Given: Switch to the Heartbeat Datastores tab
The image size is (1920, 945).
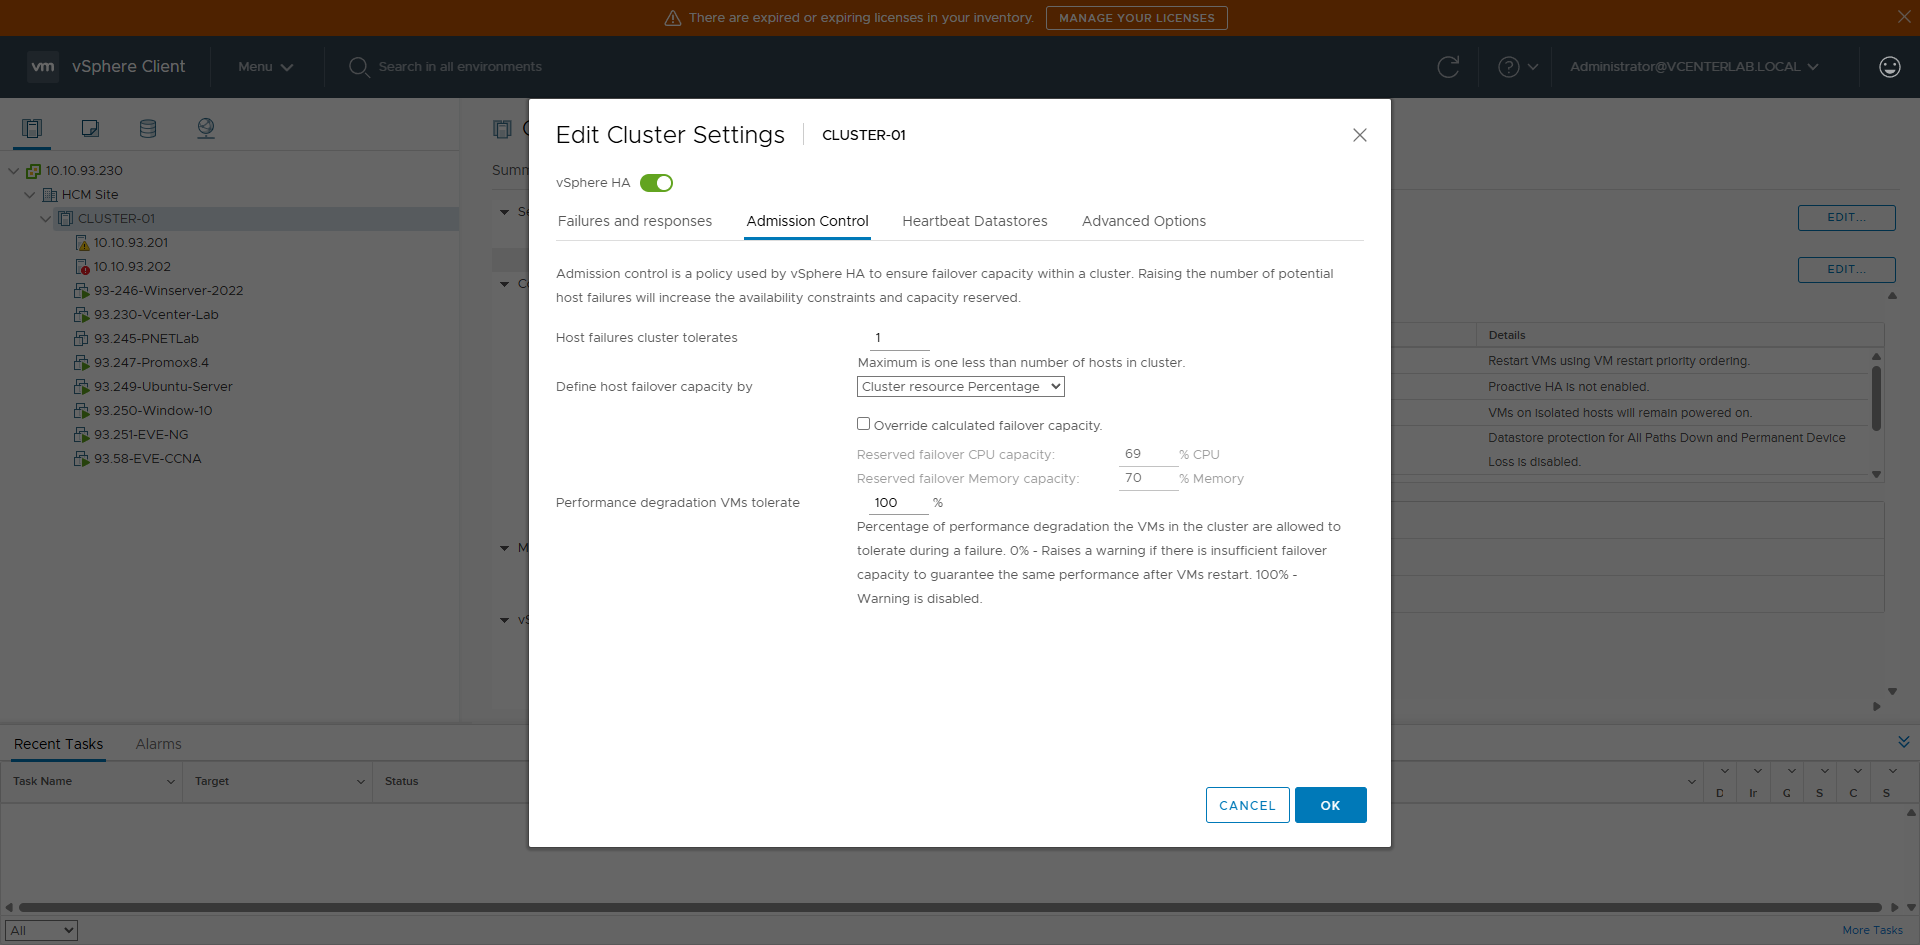Looking at the screenshot, I should pos(974,221).
